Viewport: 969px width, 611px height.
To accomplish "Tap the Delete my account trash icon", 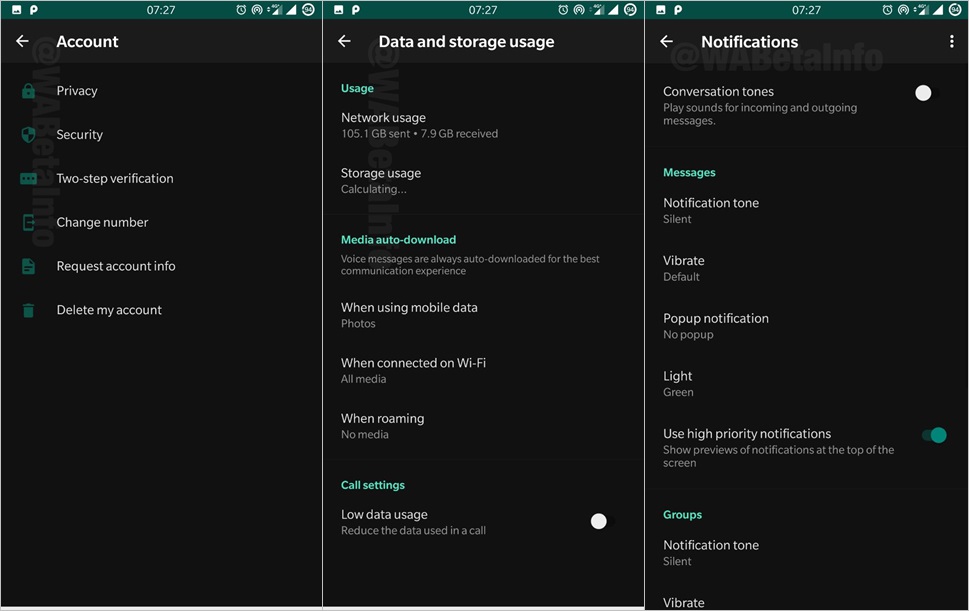I will click(28, 311).
